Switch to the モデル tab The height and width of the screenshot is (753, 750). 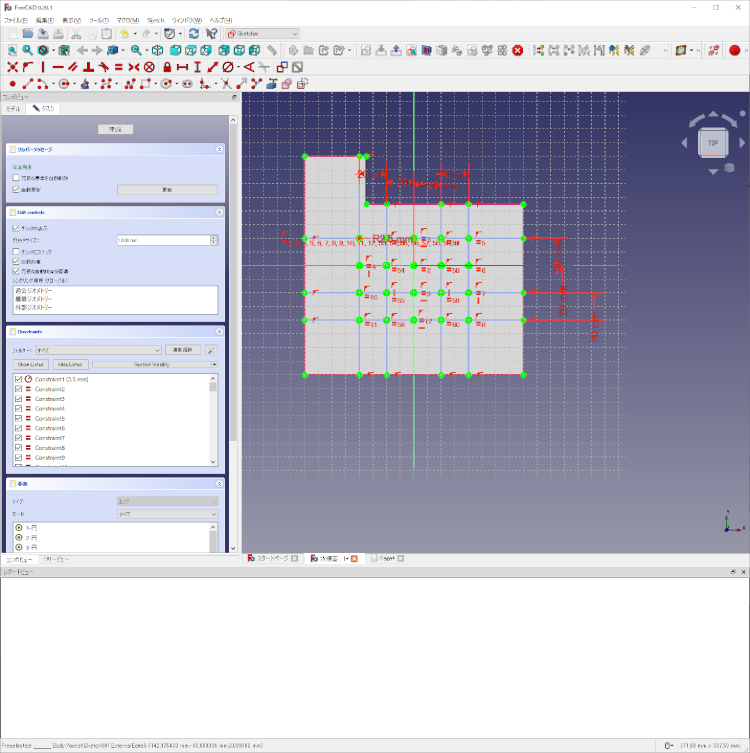[14, 108]
